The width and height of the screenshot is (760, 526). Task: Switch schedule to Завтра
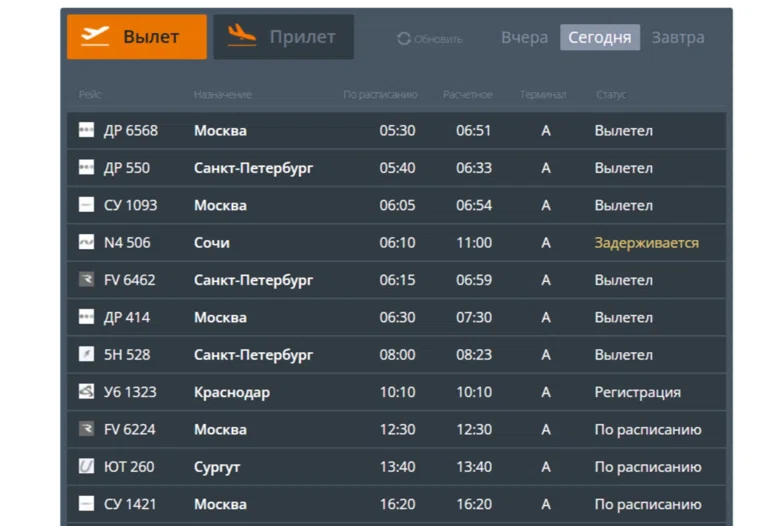click(x=677, y=38)
